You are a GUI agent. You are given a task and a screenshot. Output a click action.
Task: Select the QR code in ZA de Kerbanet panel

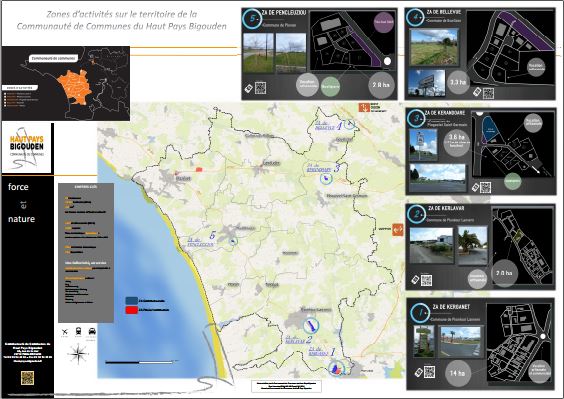(x=429, y=372)
